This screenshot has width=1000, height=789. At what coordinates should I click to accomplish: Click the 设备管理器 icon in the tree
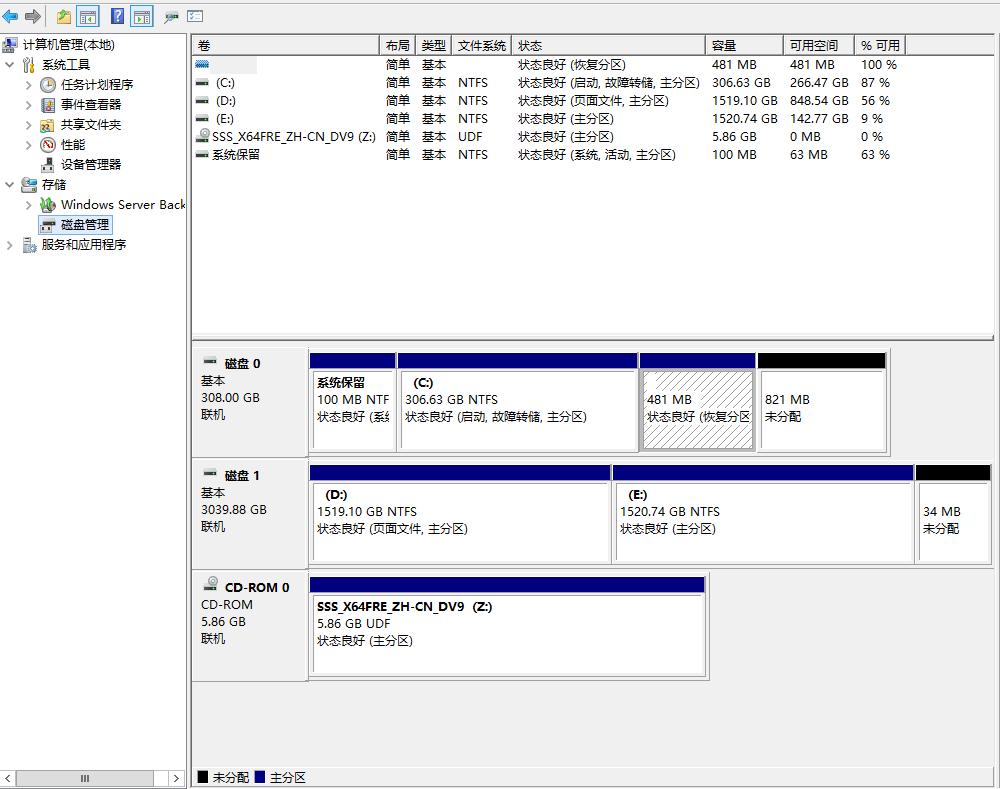[x=48, y=165]
